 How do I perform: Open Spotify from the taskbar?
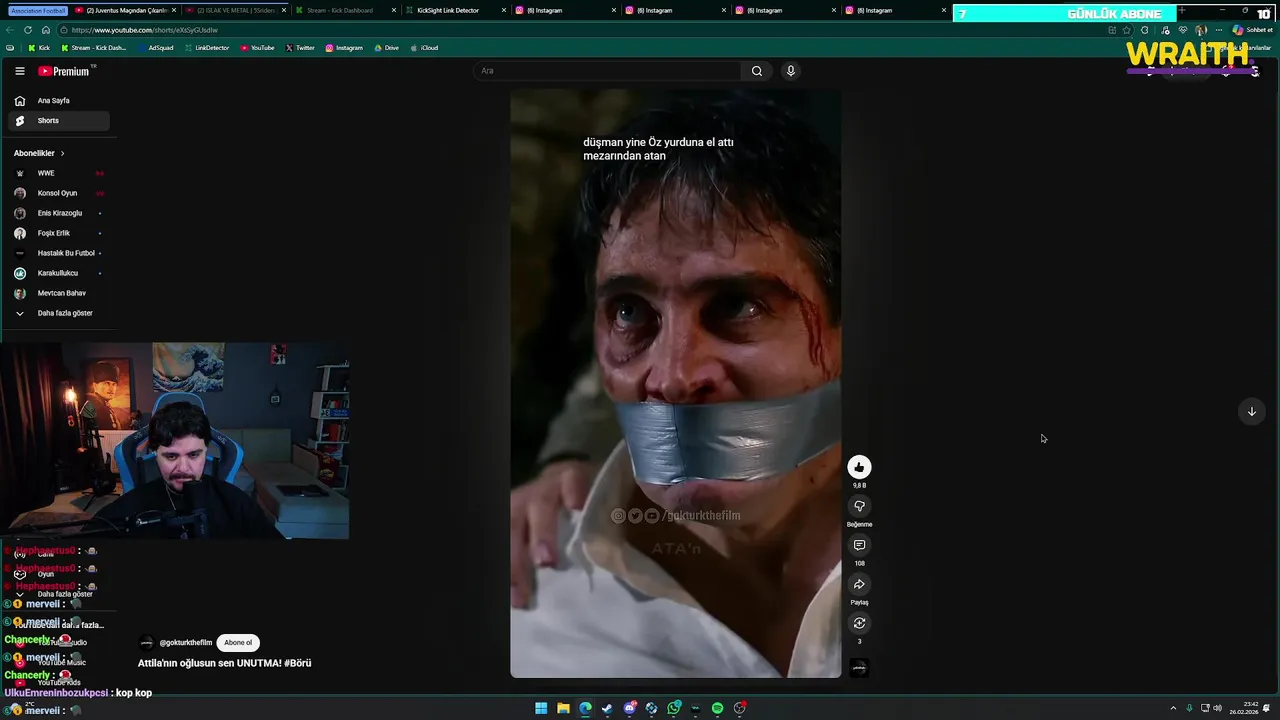coord(718,708)
